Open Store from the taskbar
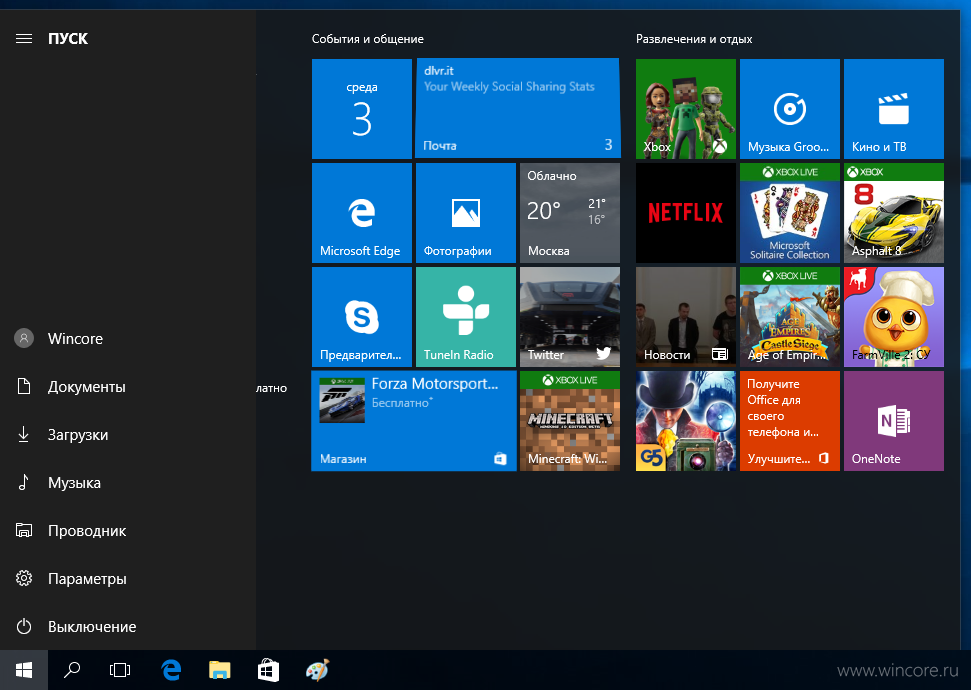 (268, 670)
